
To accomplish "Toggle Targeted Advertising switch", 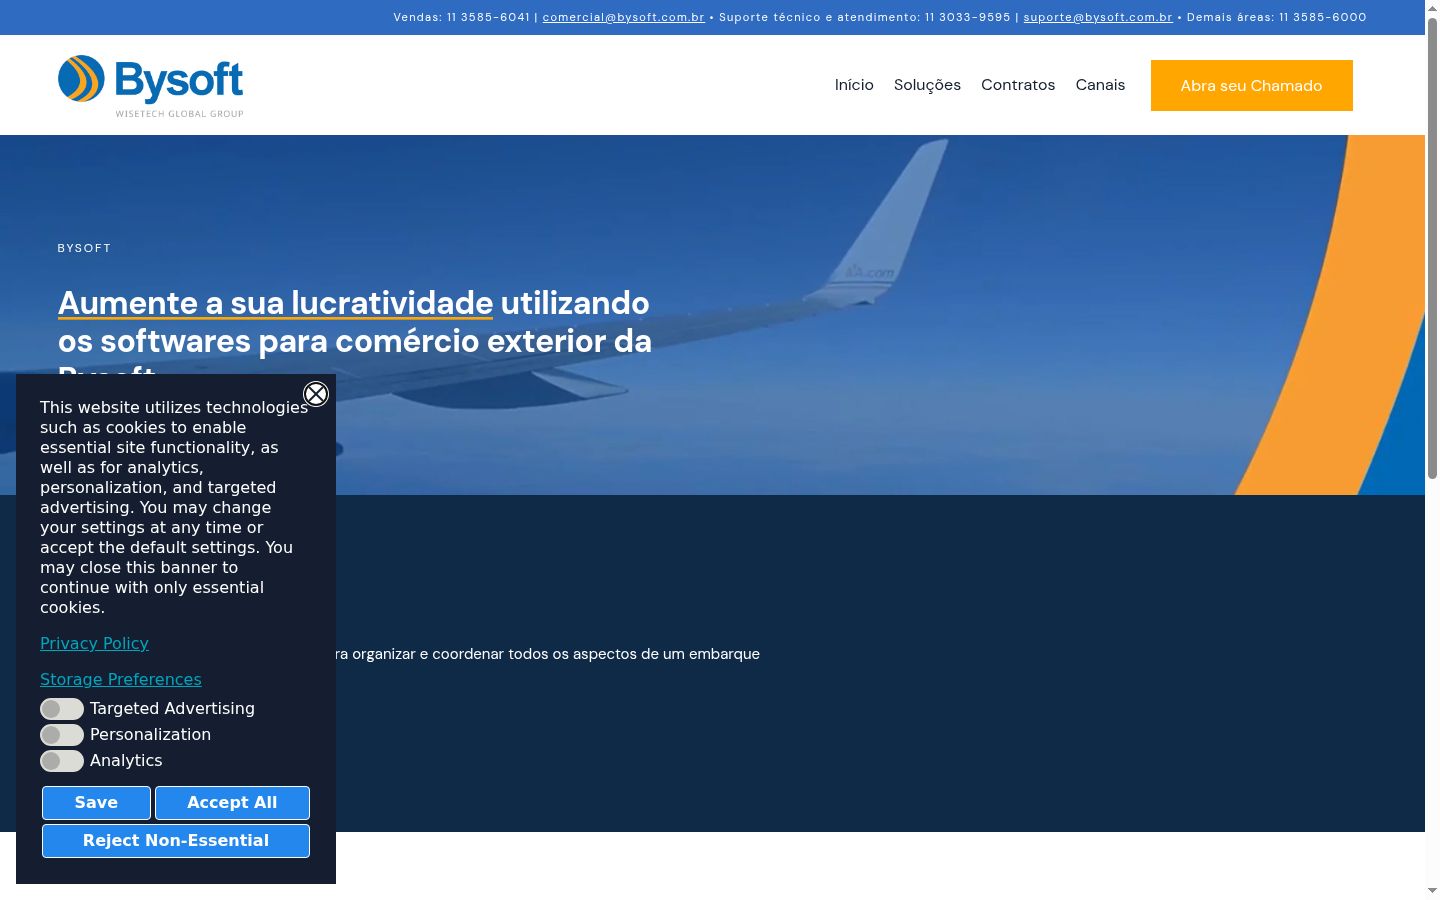I will (62, 709).
